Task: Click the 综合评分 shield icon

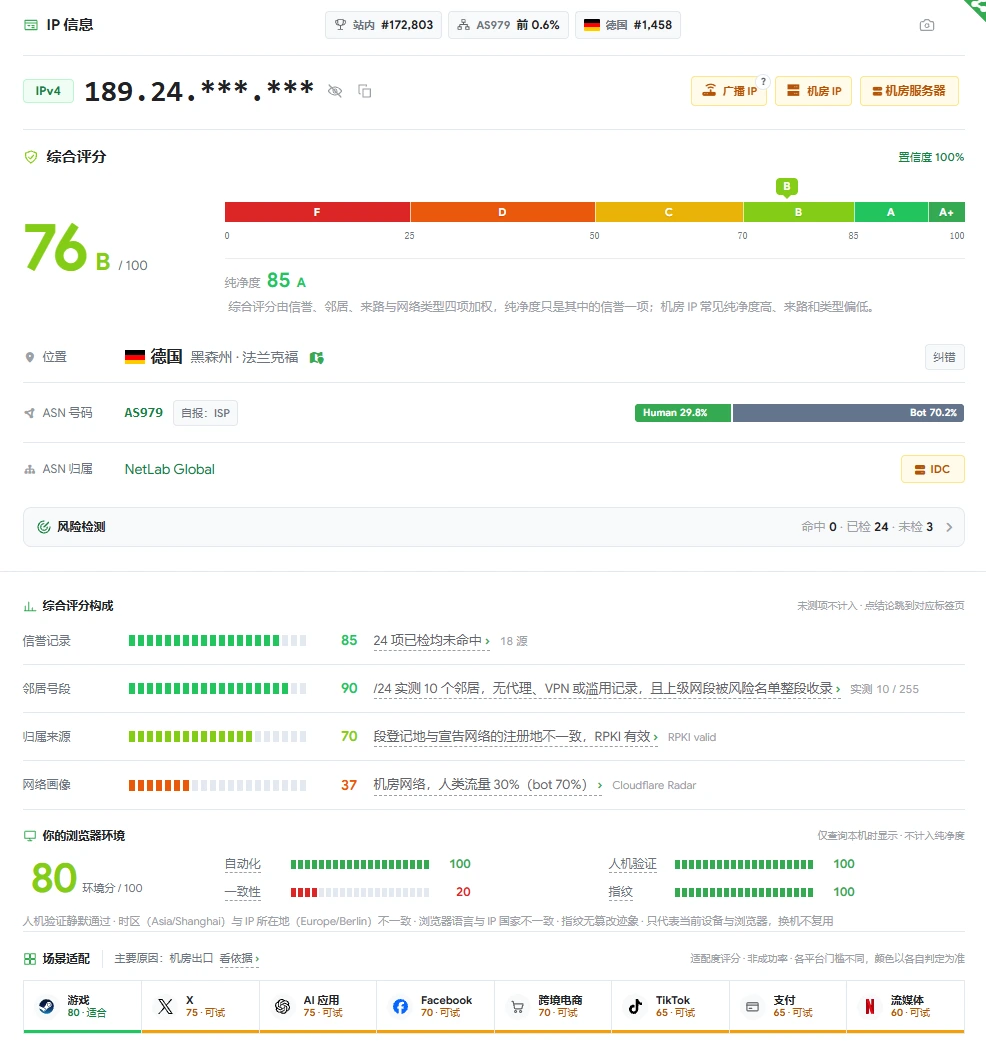Action: [x=30, y=157]
